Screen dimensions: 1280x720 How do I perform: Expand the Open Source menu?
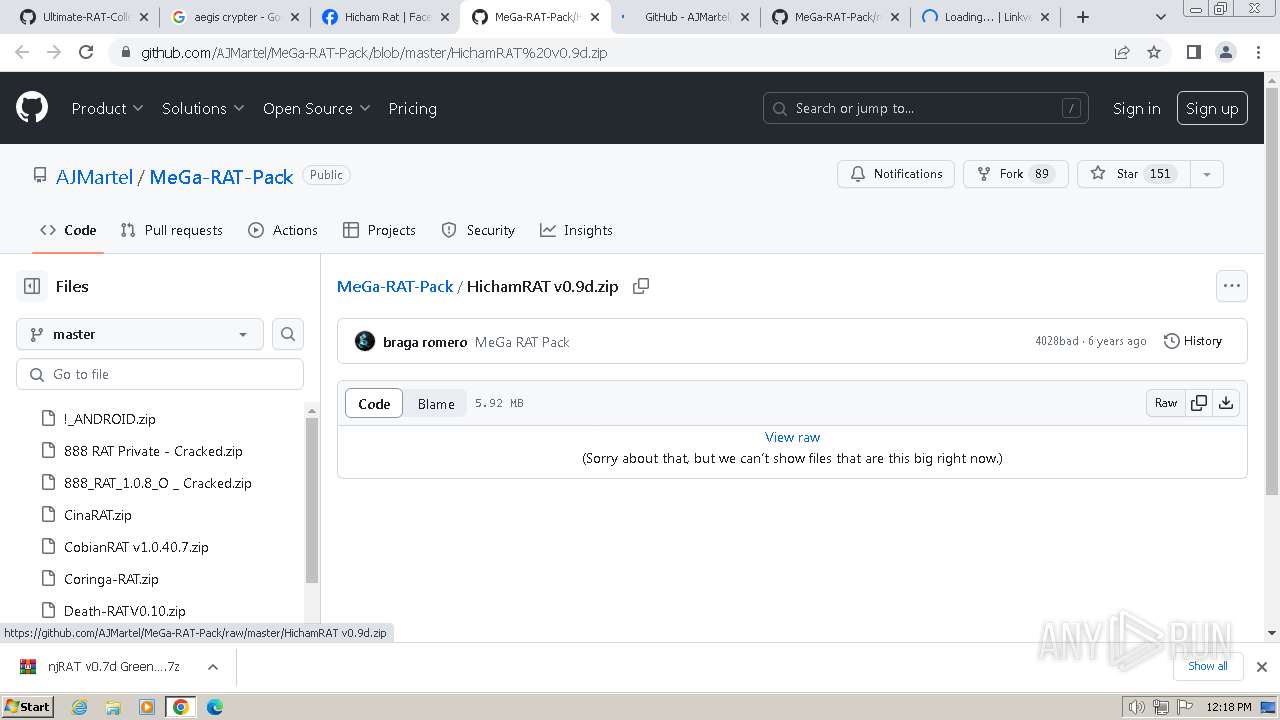tap(316, 108)
